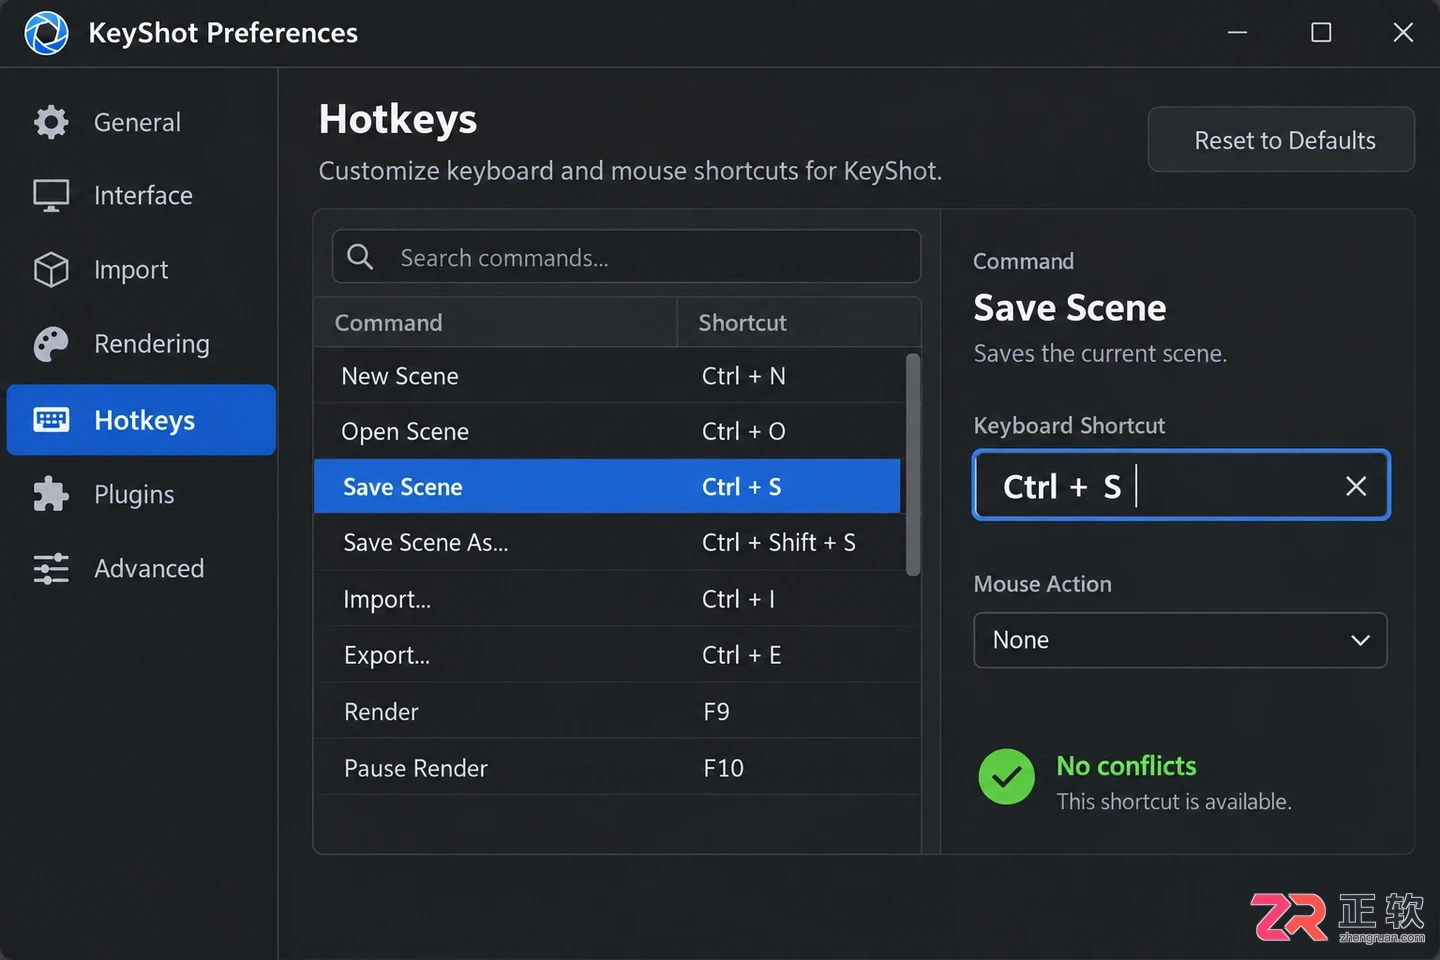Open the Mouse Action dropdown
The height and width of the screenshot is (960, 1440).
tap(1180, 640)
